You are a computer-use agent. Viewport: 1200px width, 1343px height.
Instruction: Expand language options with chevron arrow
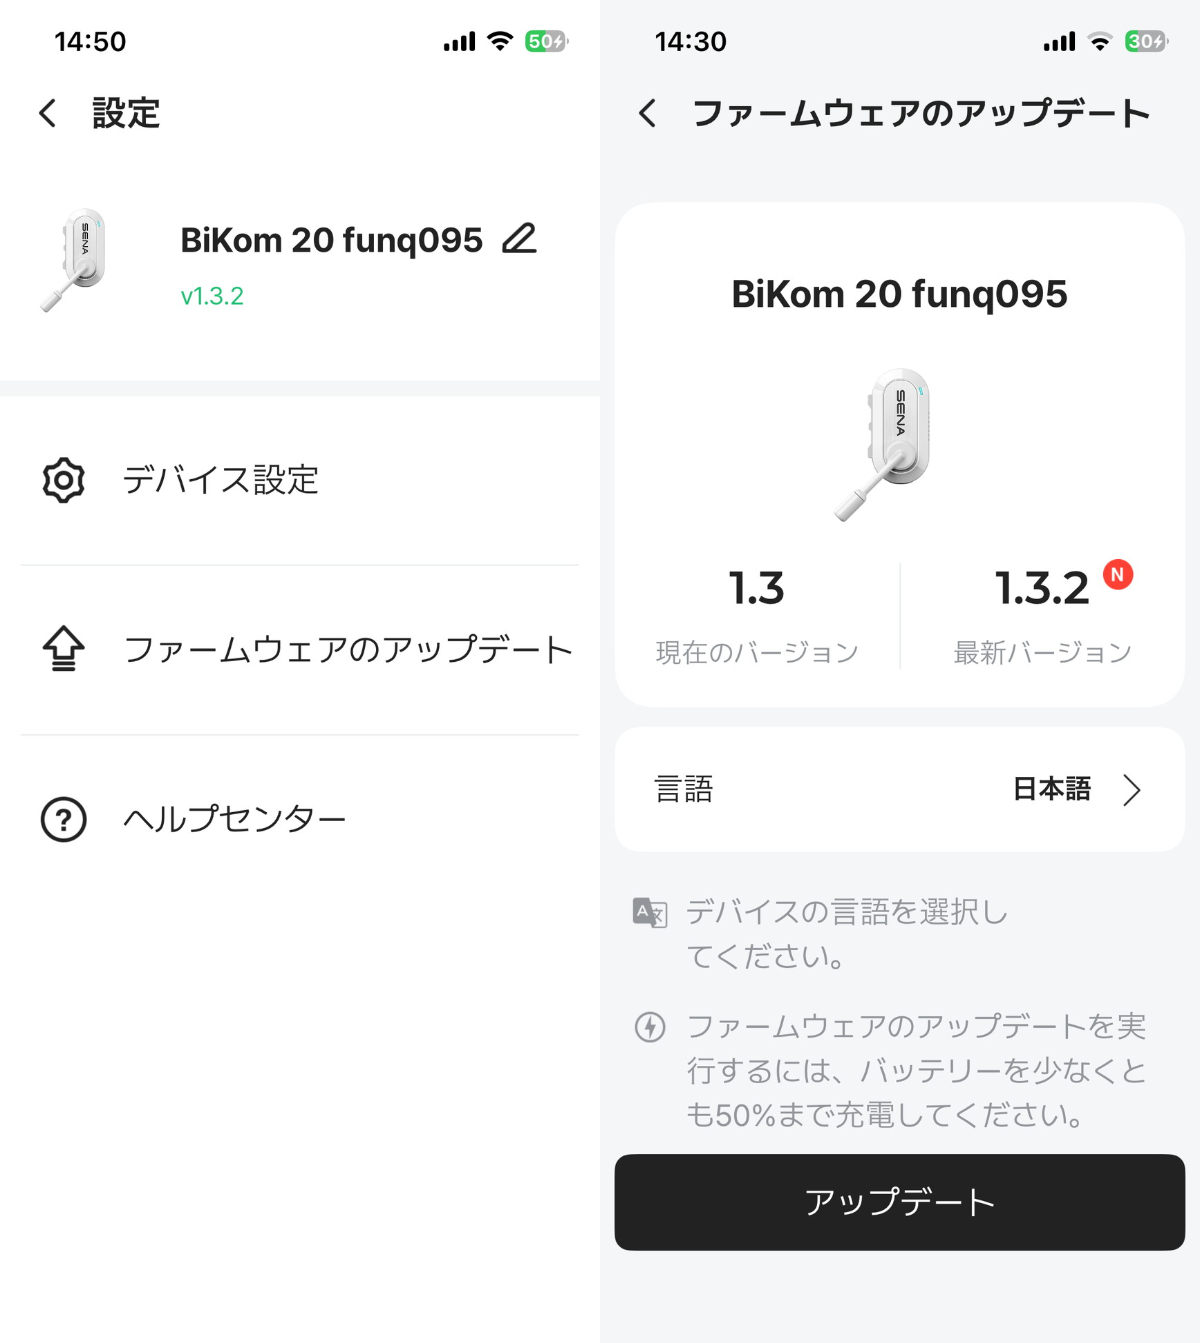(x=1131, y=790)
